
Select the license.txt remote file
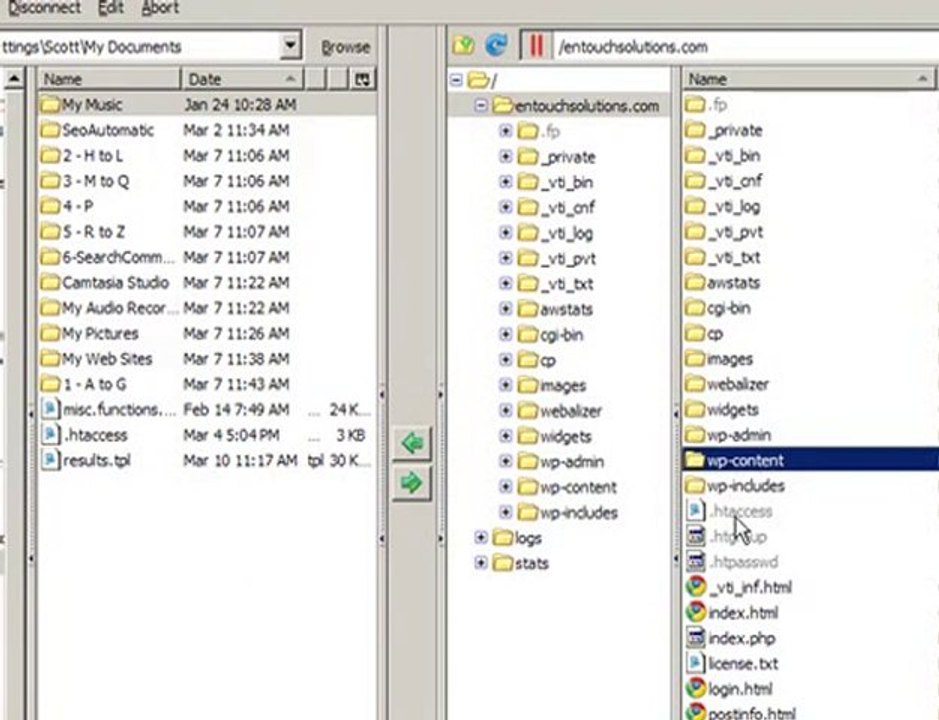click(732, 664)
